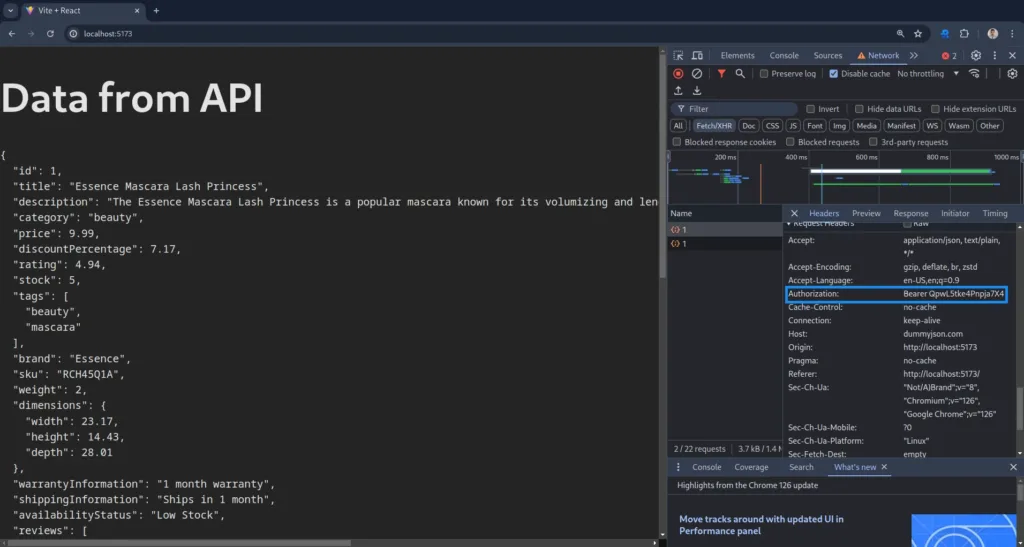This screenshot has width=1024, height=547.
Task: Filter requests by JS type
Action: pyautogui.click(x=793, y=126)
